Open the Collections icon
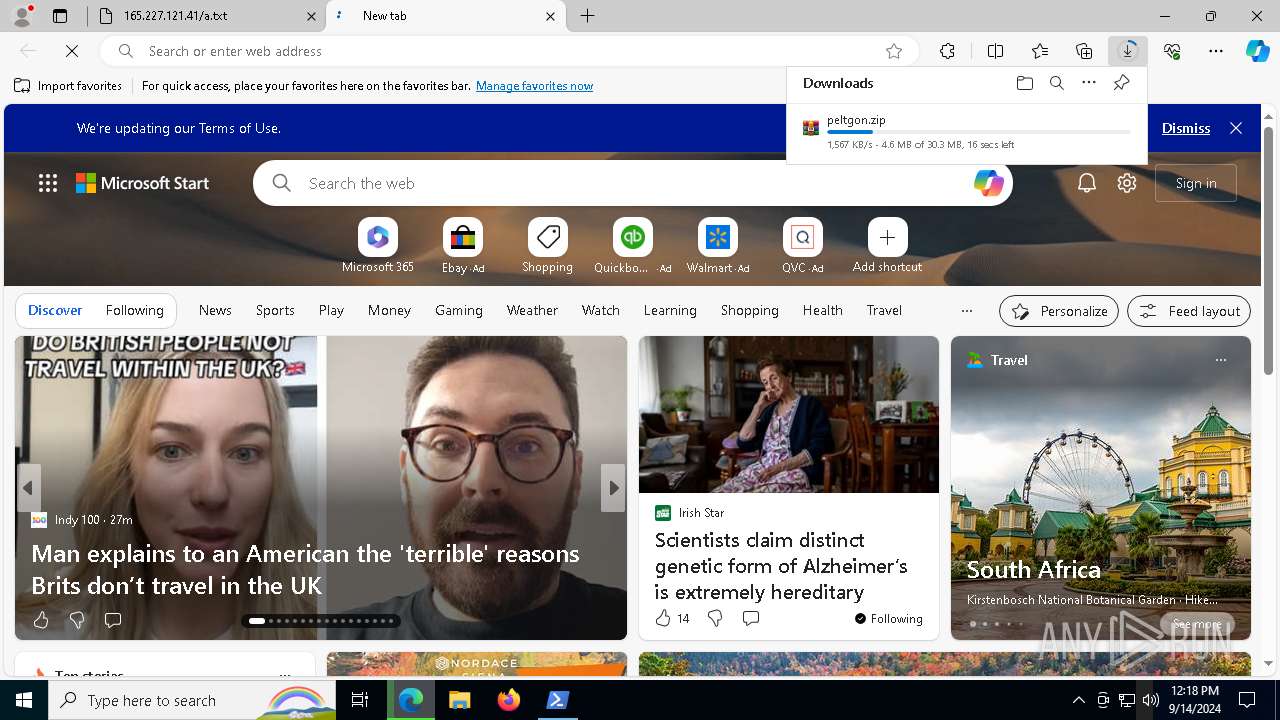Screen dimensions: 1280x720 pos(1084,51)
